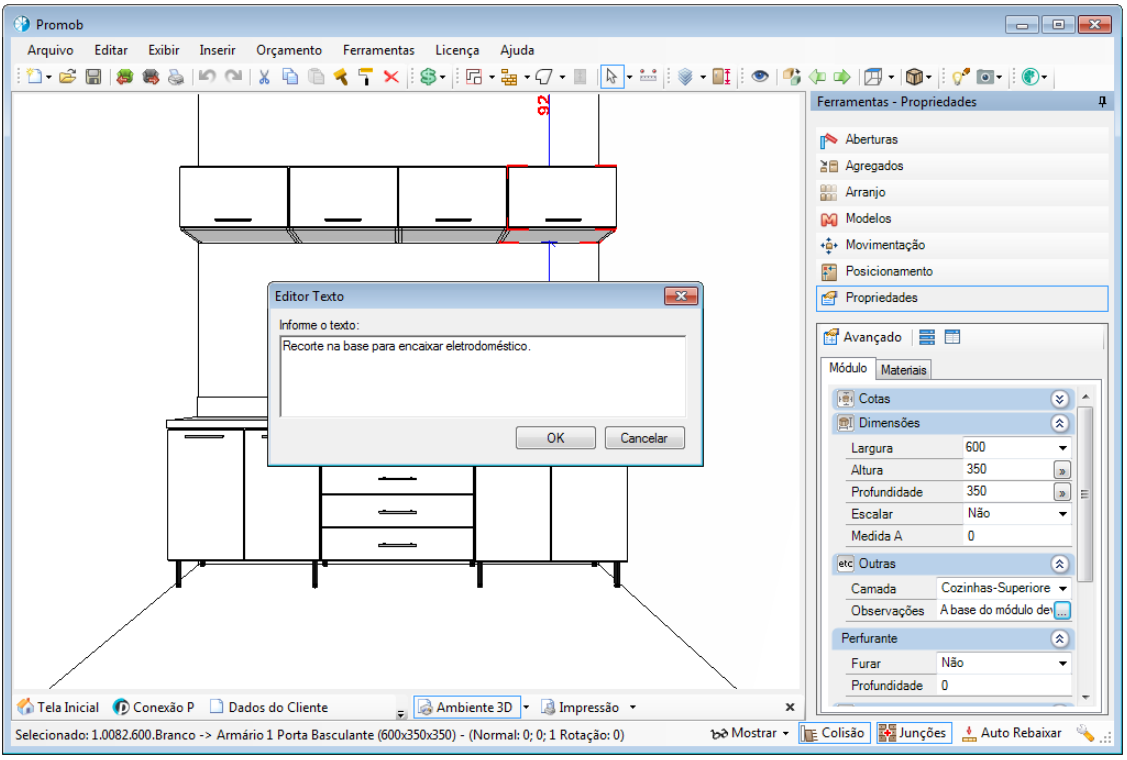The width and height of the screenshot is (1127, 760).
Task: Click the dark sofa export icon
Action: [150, 76]
